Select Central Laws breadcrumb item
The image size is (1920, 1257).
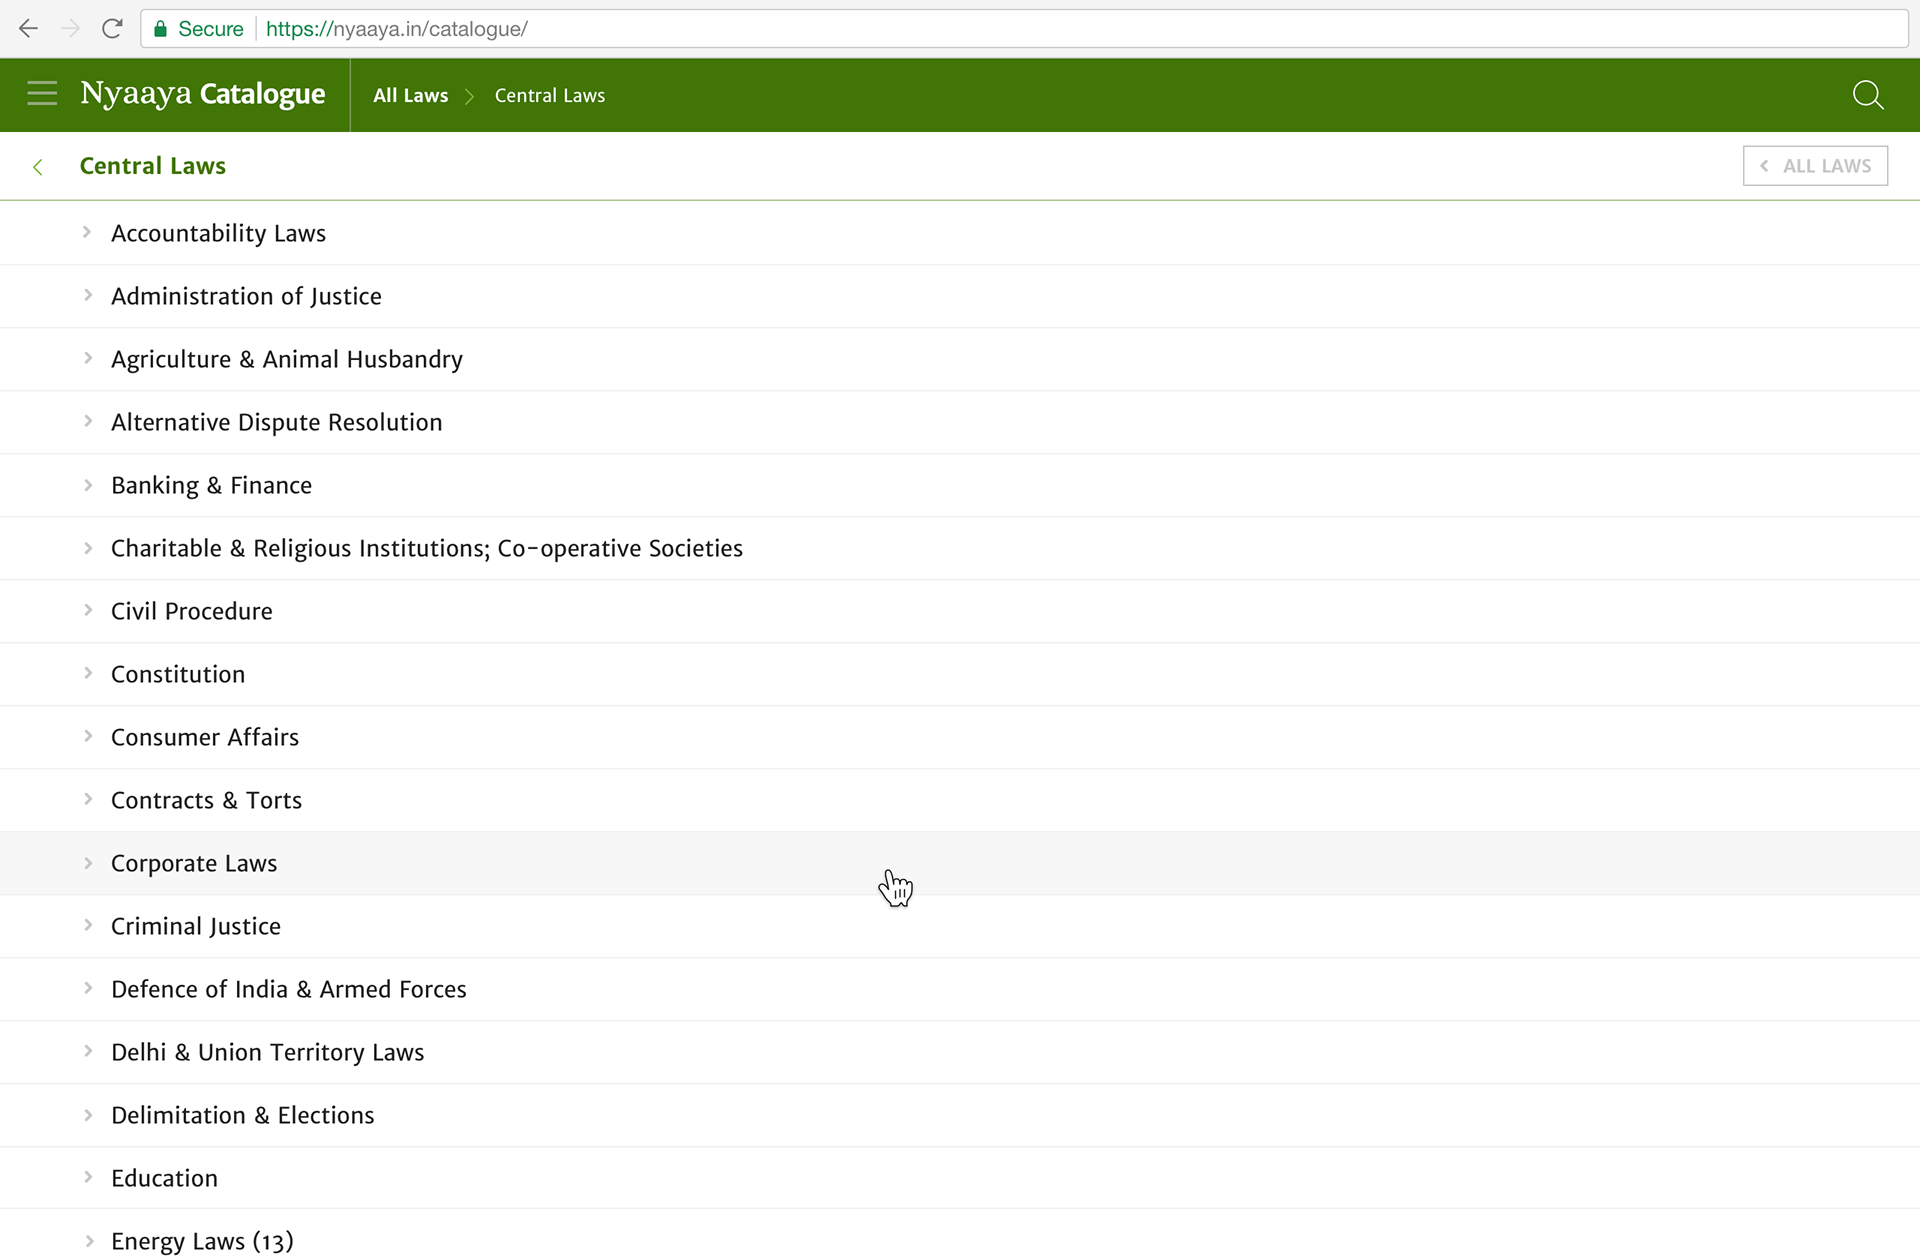(x=549, y=96)
